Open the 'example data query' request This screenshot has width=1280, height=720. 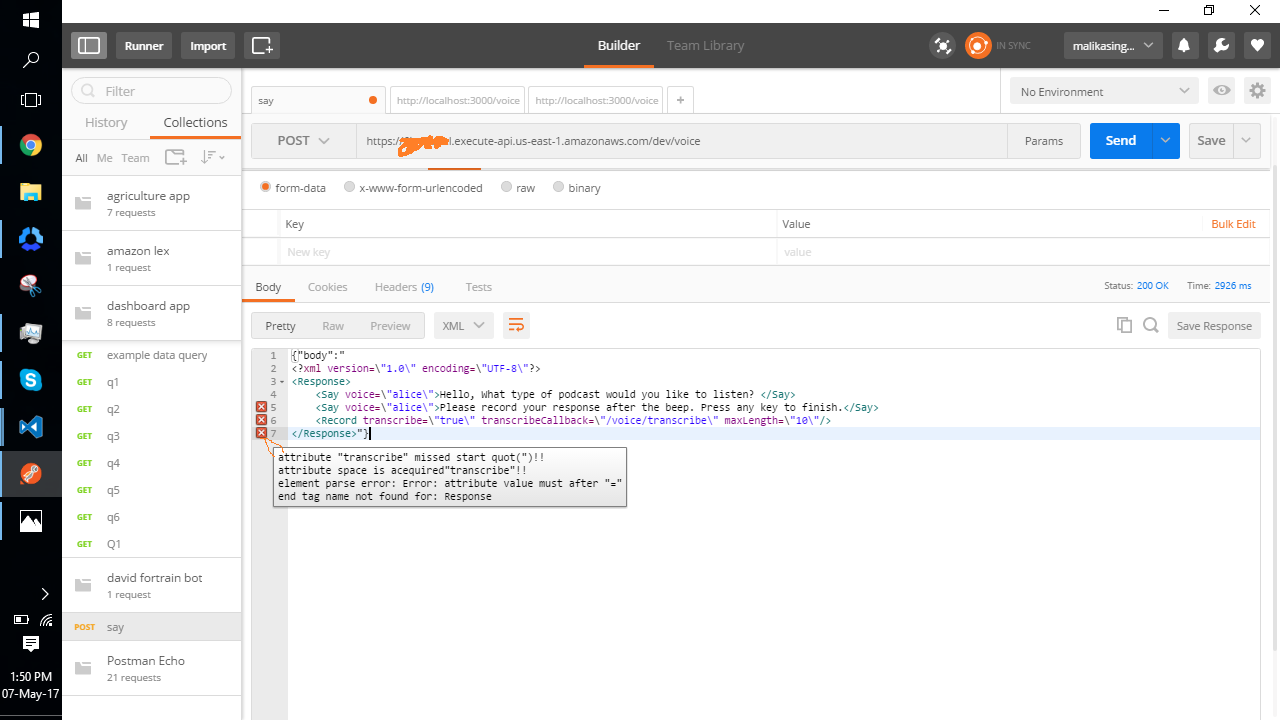tap(152, 355)
